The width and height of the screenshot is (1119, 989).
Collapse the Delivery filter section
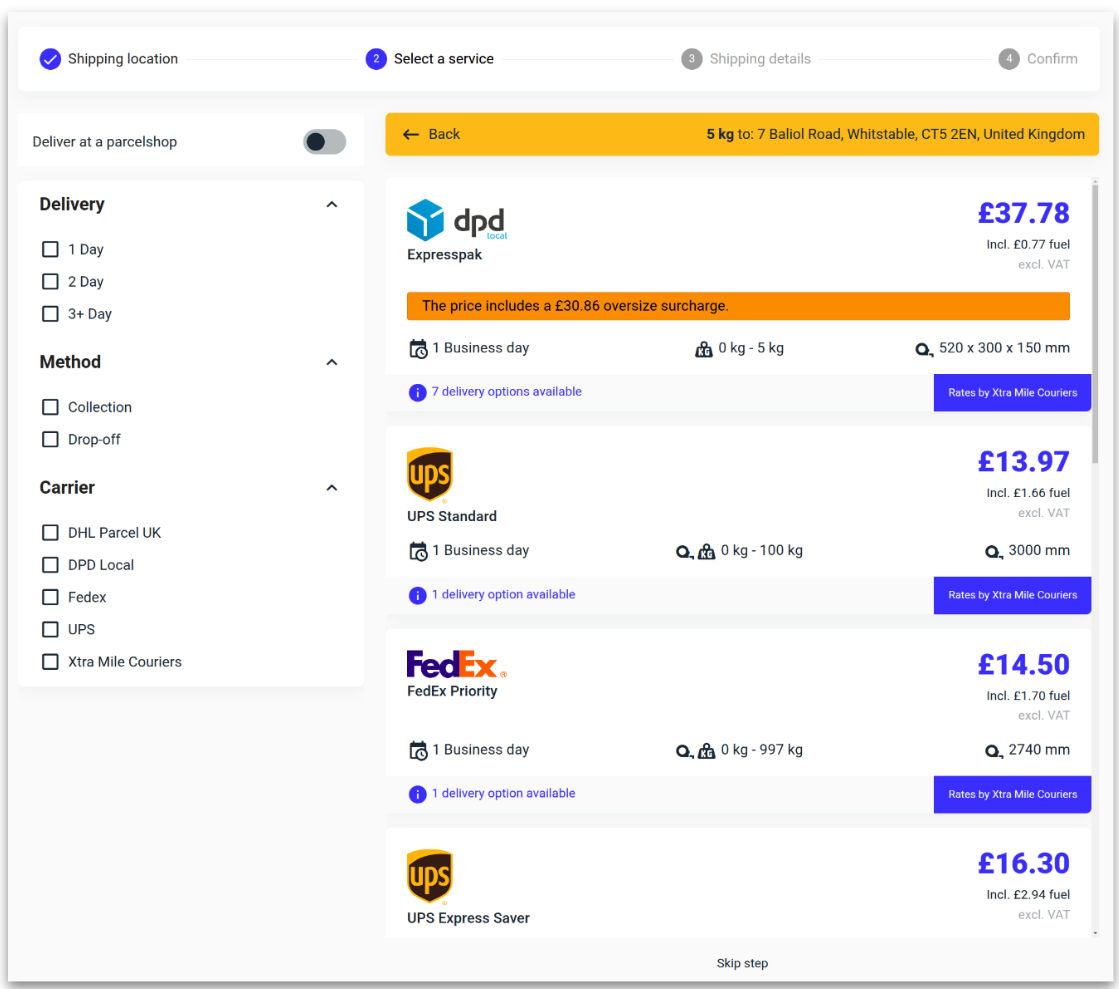tap(332, 204)
